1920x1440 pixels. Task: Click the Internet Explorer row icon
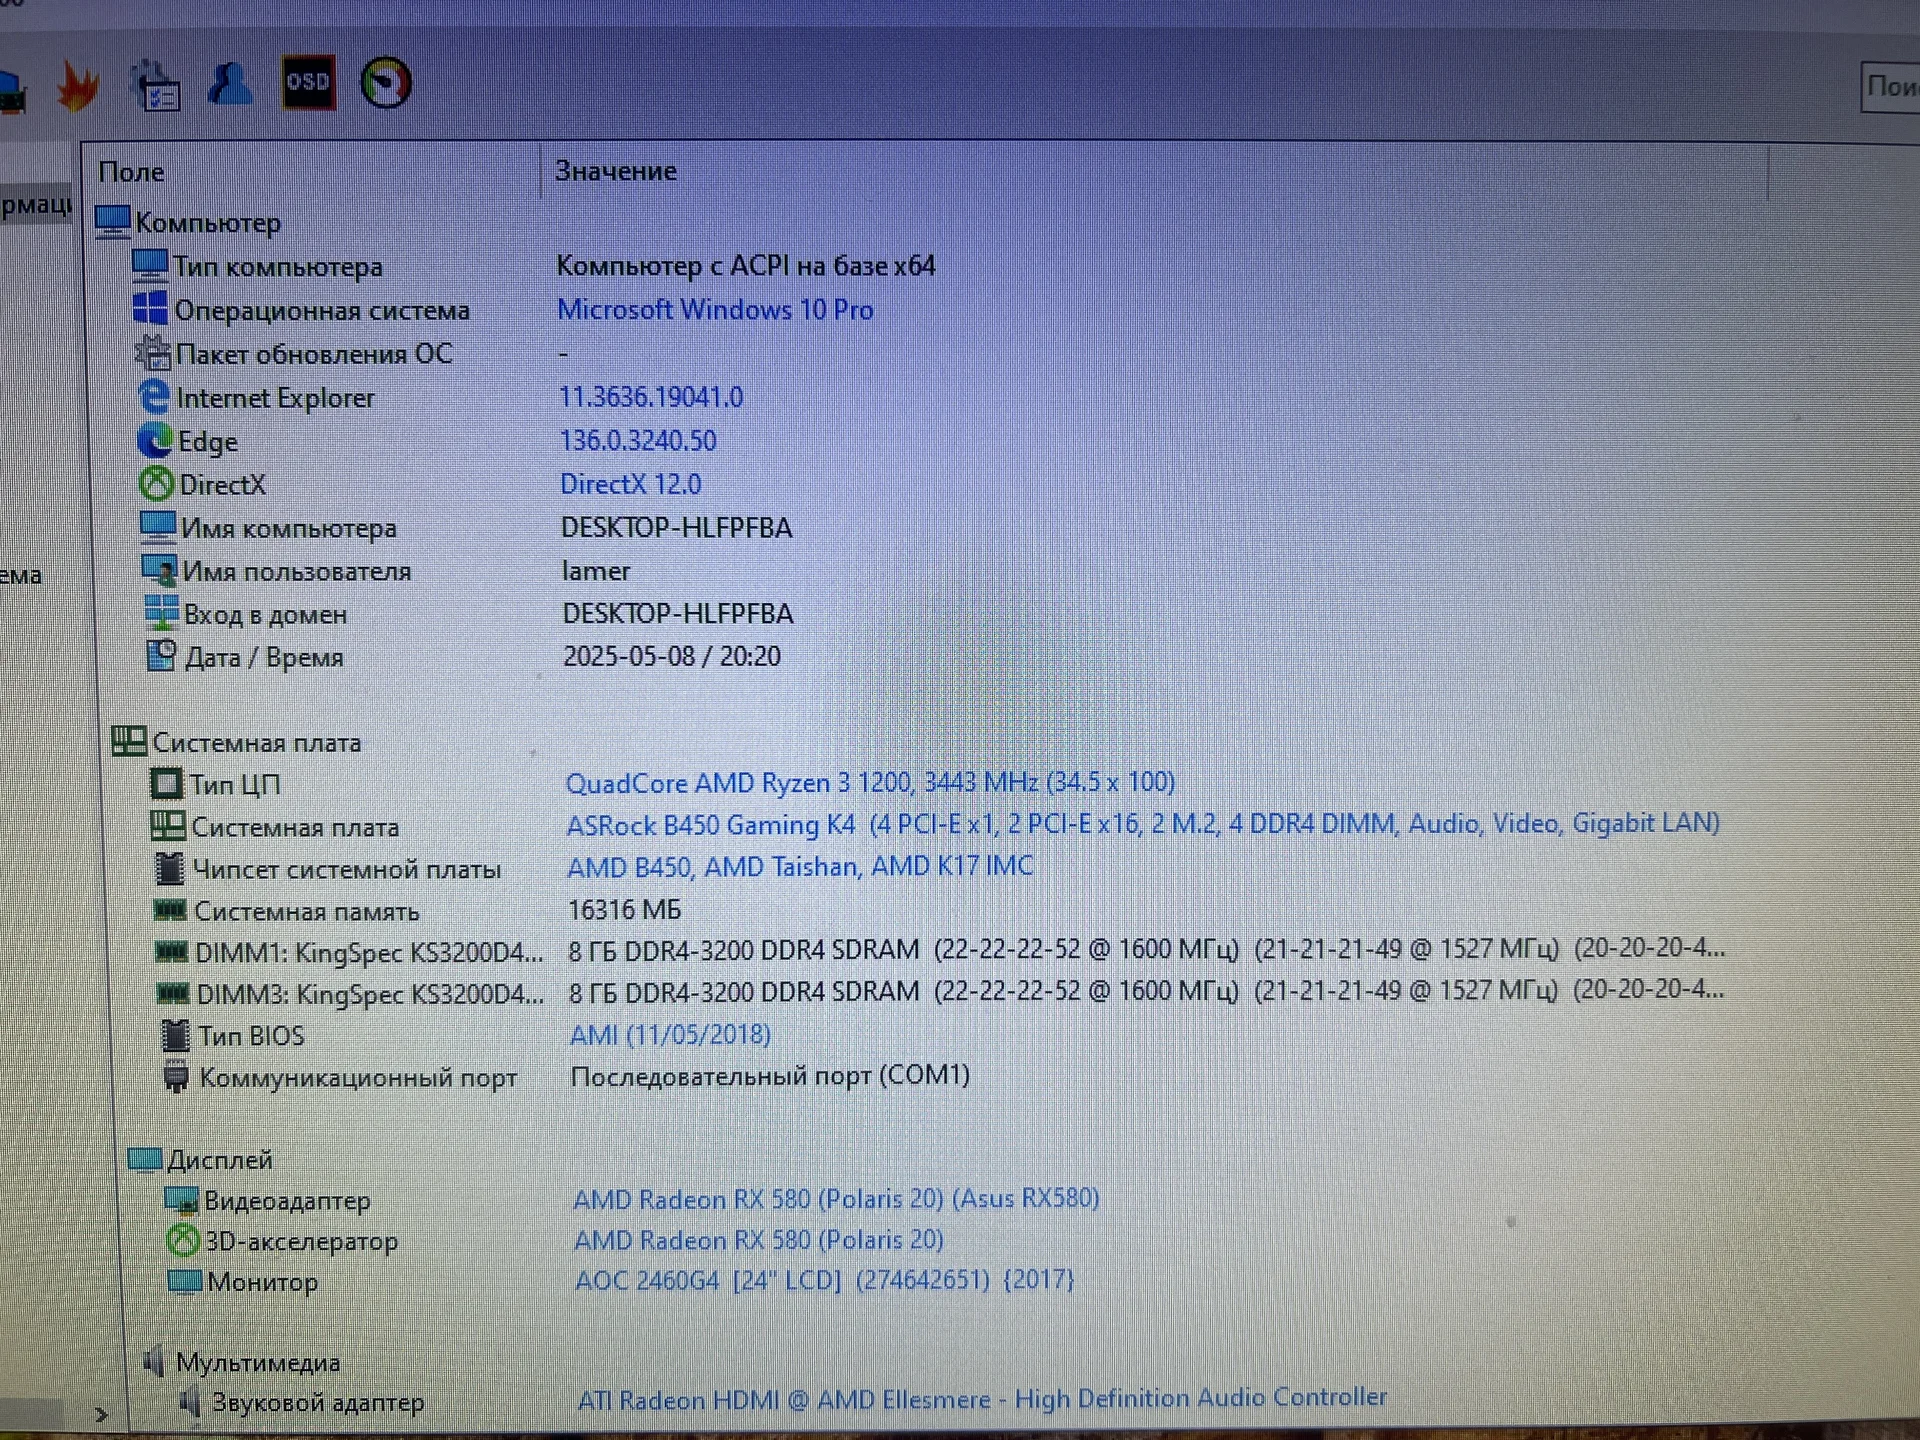tap(154, 396)
